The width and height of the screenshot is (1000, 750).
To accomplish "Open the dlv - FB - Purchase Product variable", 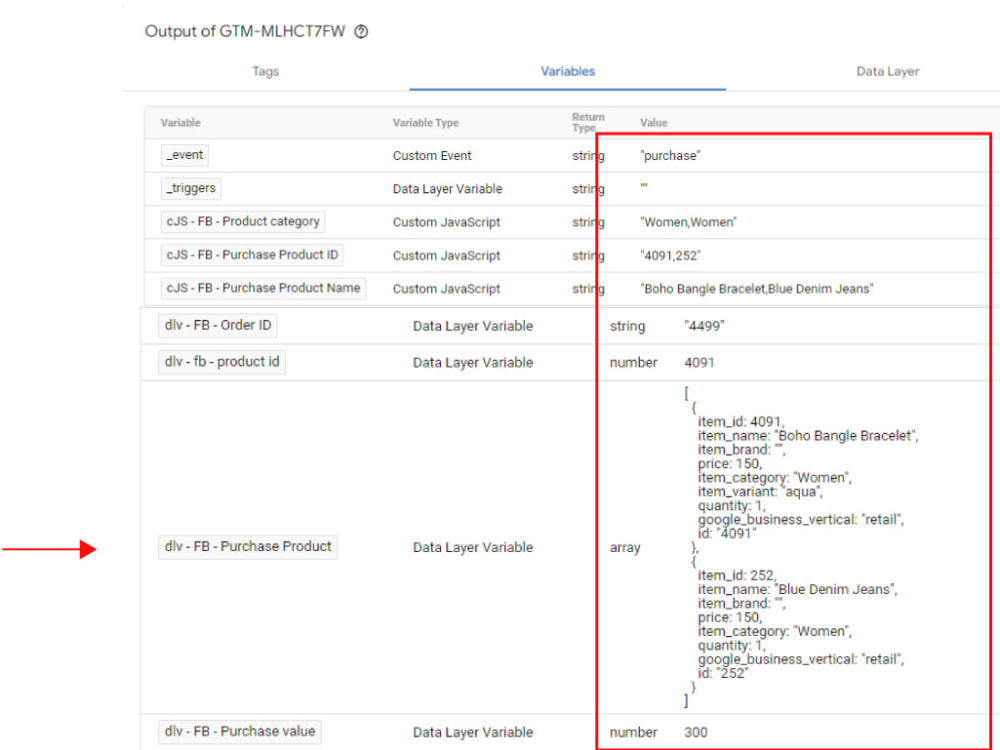I will pyautogui.click(x=247, y=547).
